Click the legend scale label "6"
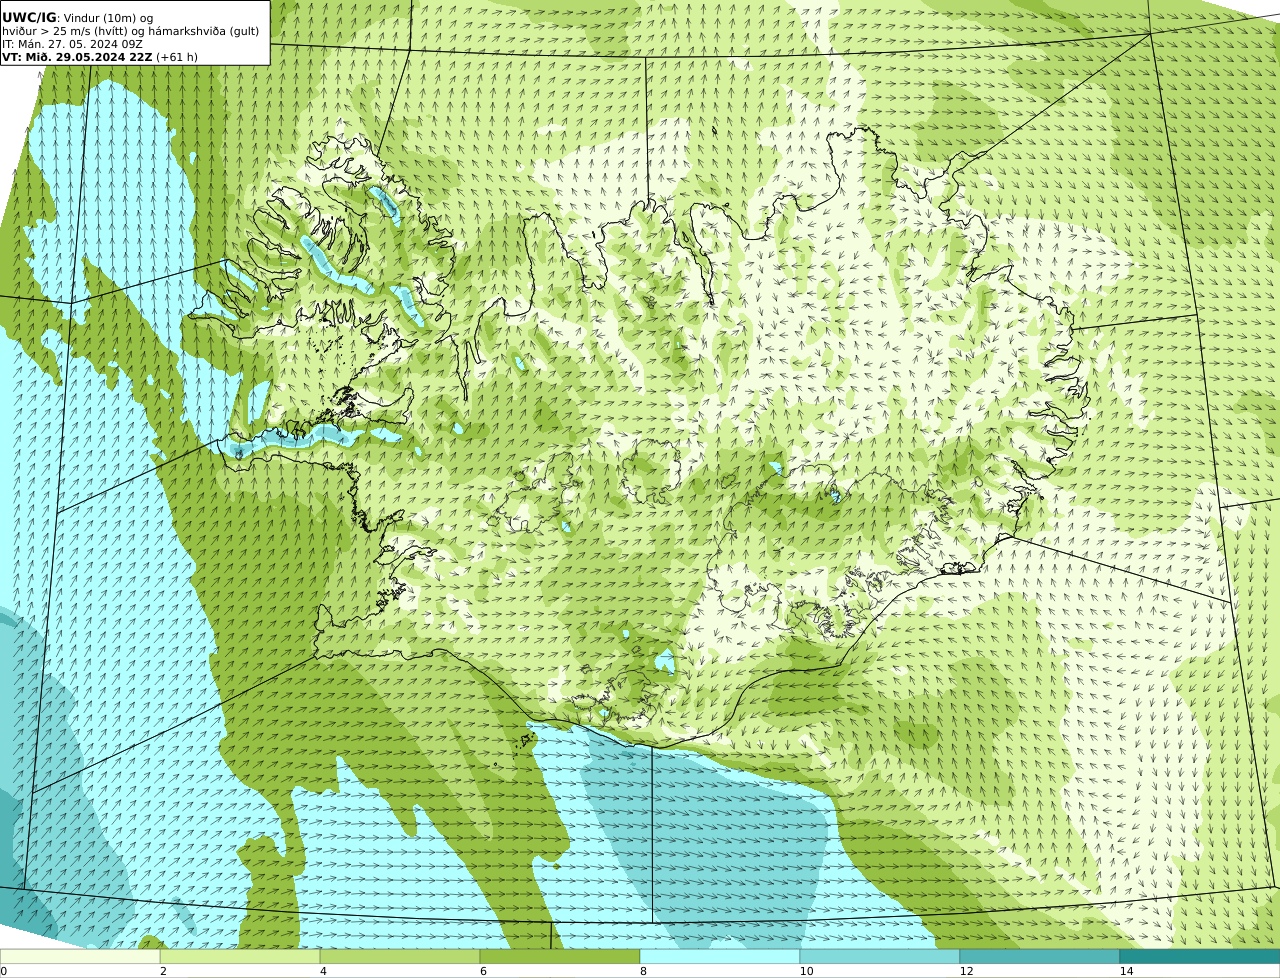This screenshot has width=1280, height=978. click(483, 971)
